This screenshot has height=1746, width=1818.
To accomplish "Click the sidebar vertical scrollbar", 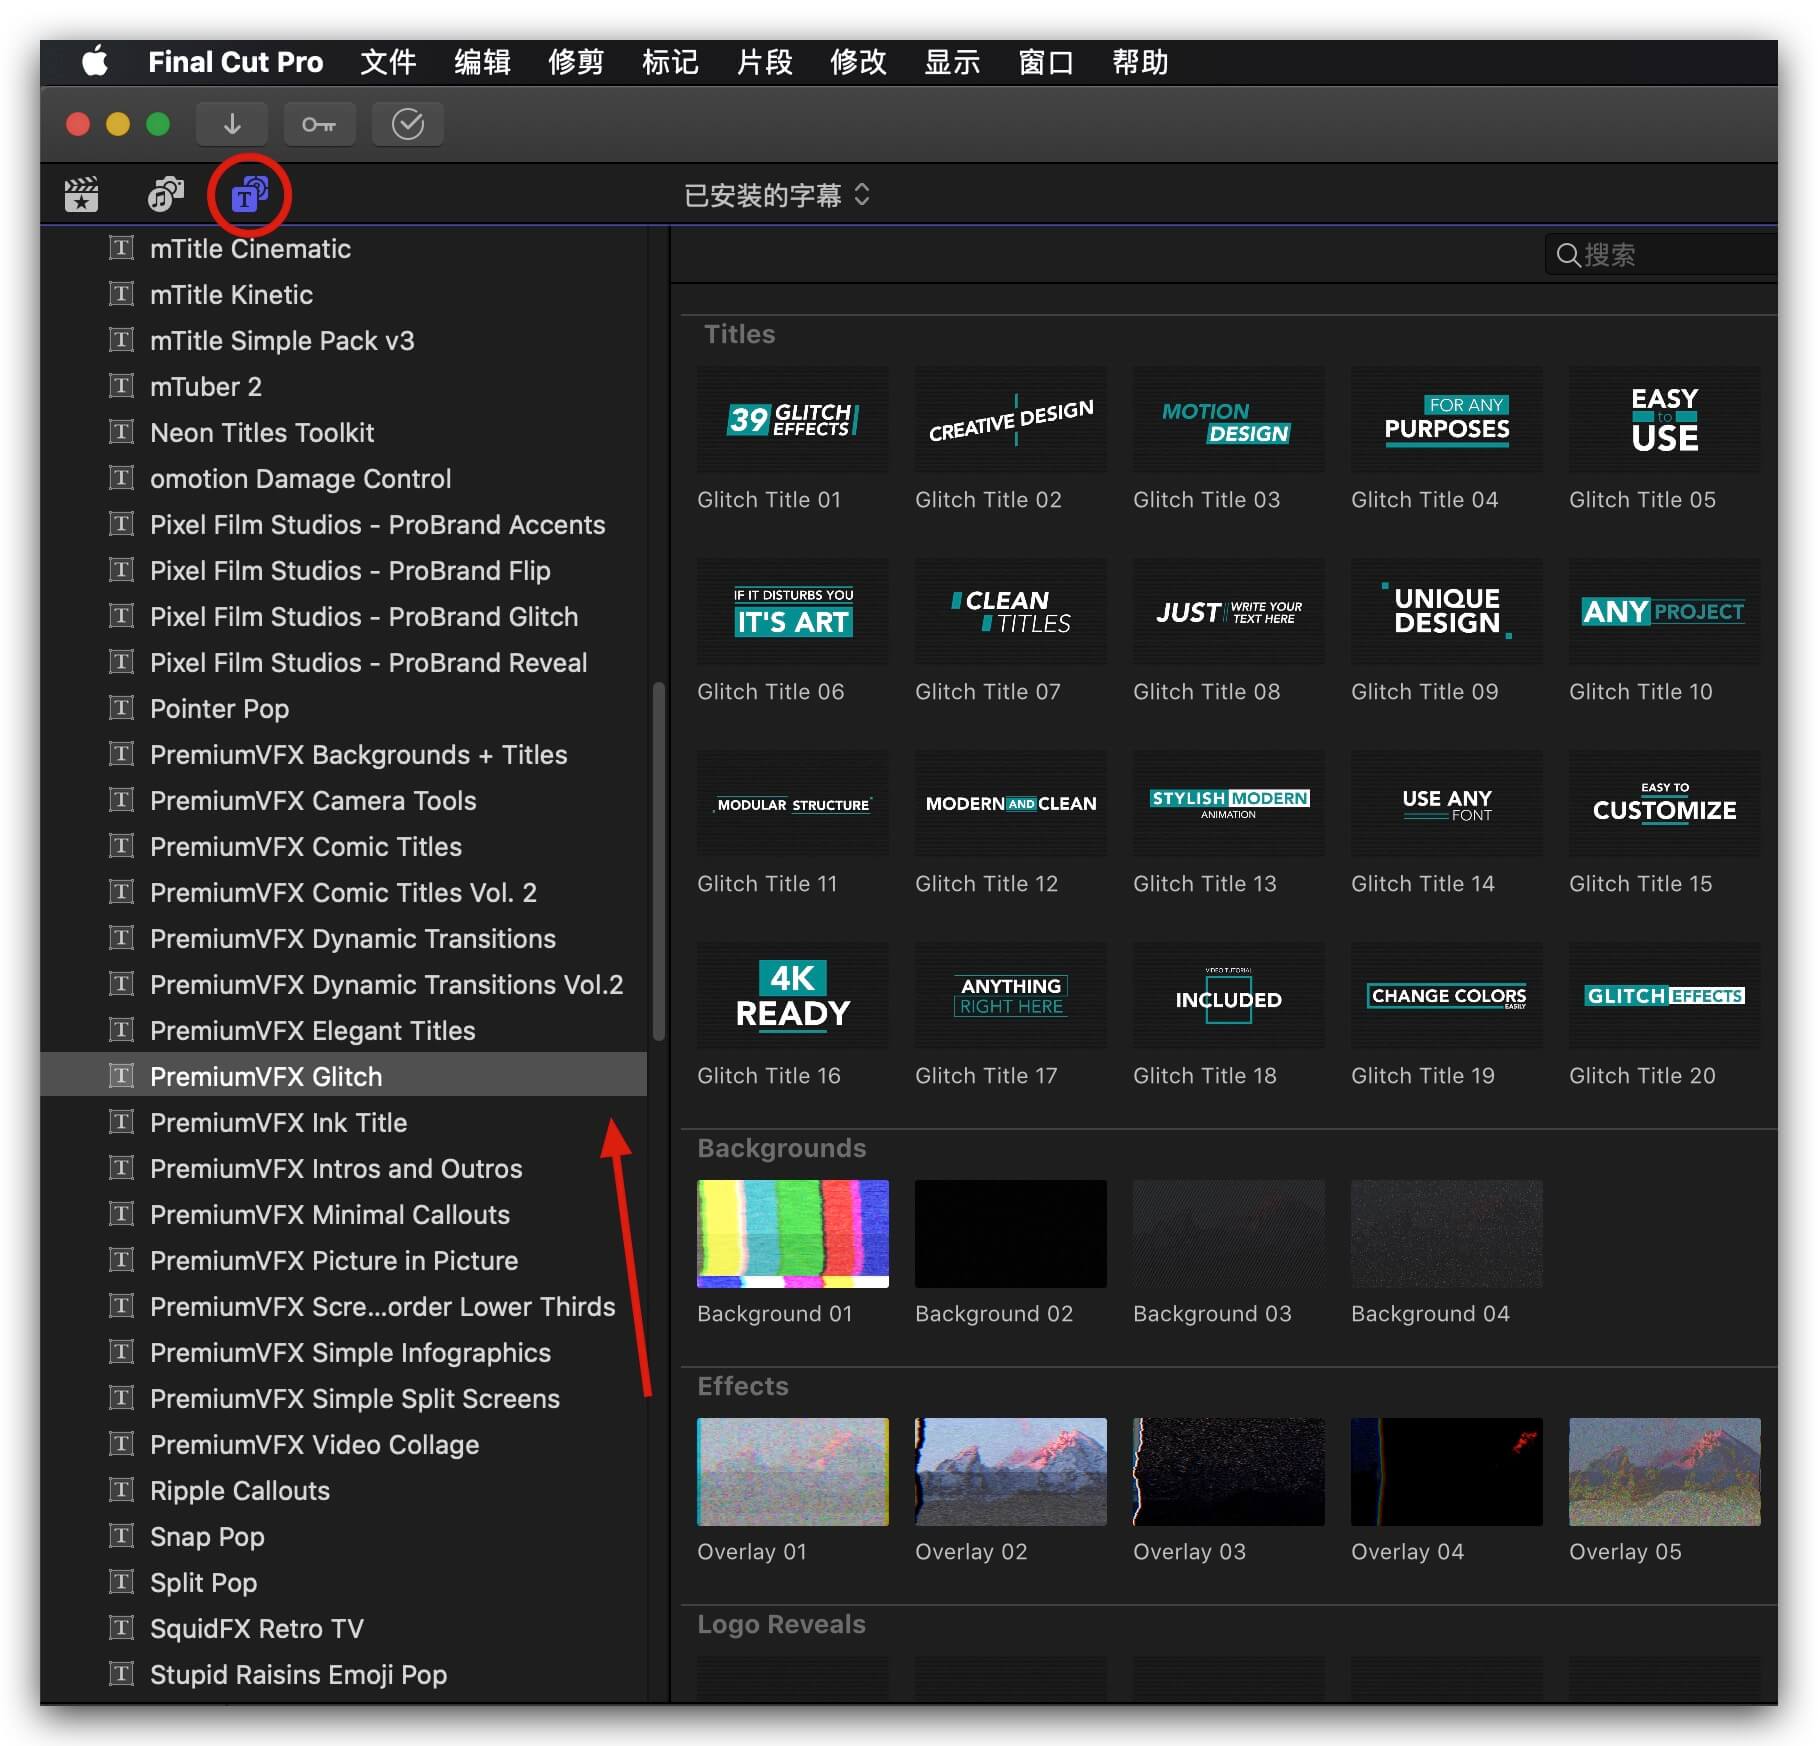I will 658,860.
